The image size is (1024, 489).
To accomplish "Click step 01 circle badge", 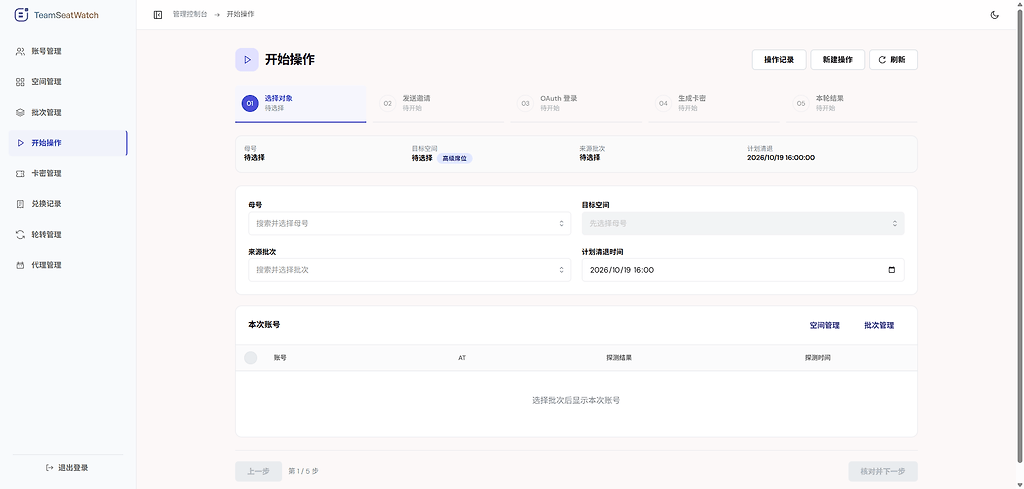I will coord(250,103).
